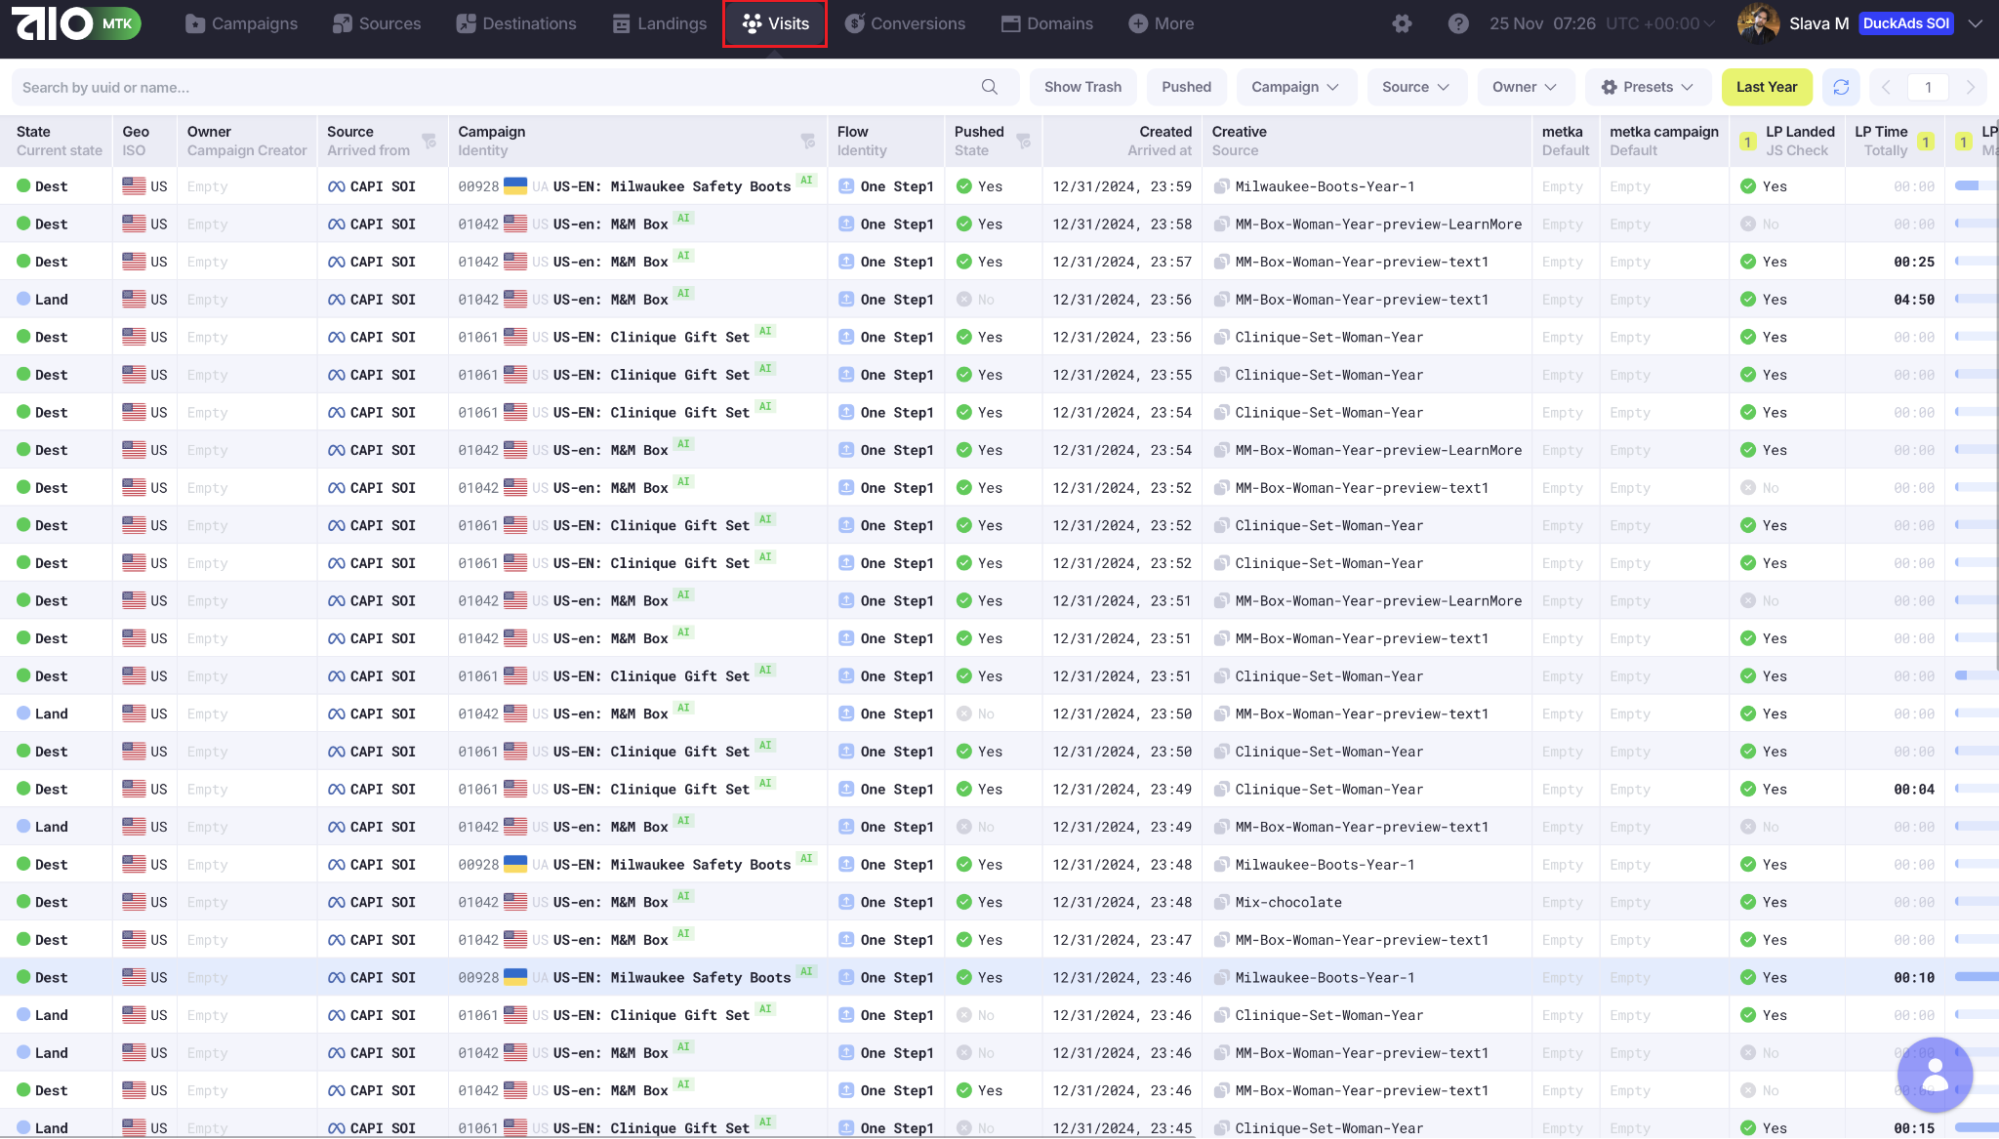Click the LP progress bar in first row
This screenshot has width=1999, height=1139.
pyautogui.click(x=1972, y=186)
